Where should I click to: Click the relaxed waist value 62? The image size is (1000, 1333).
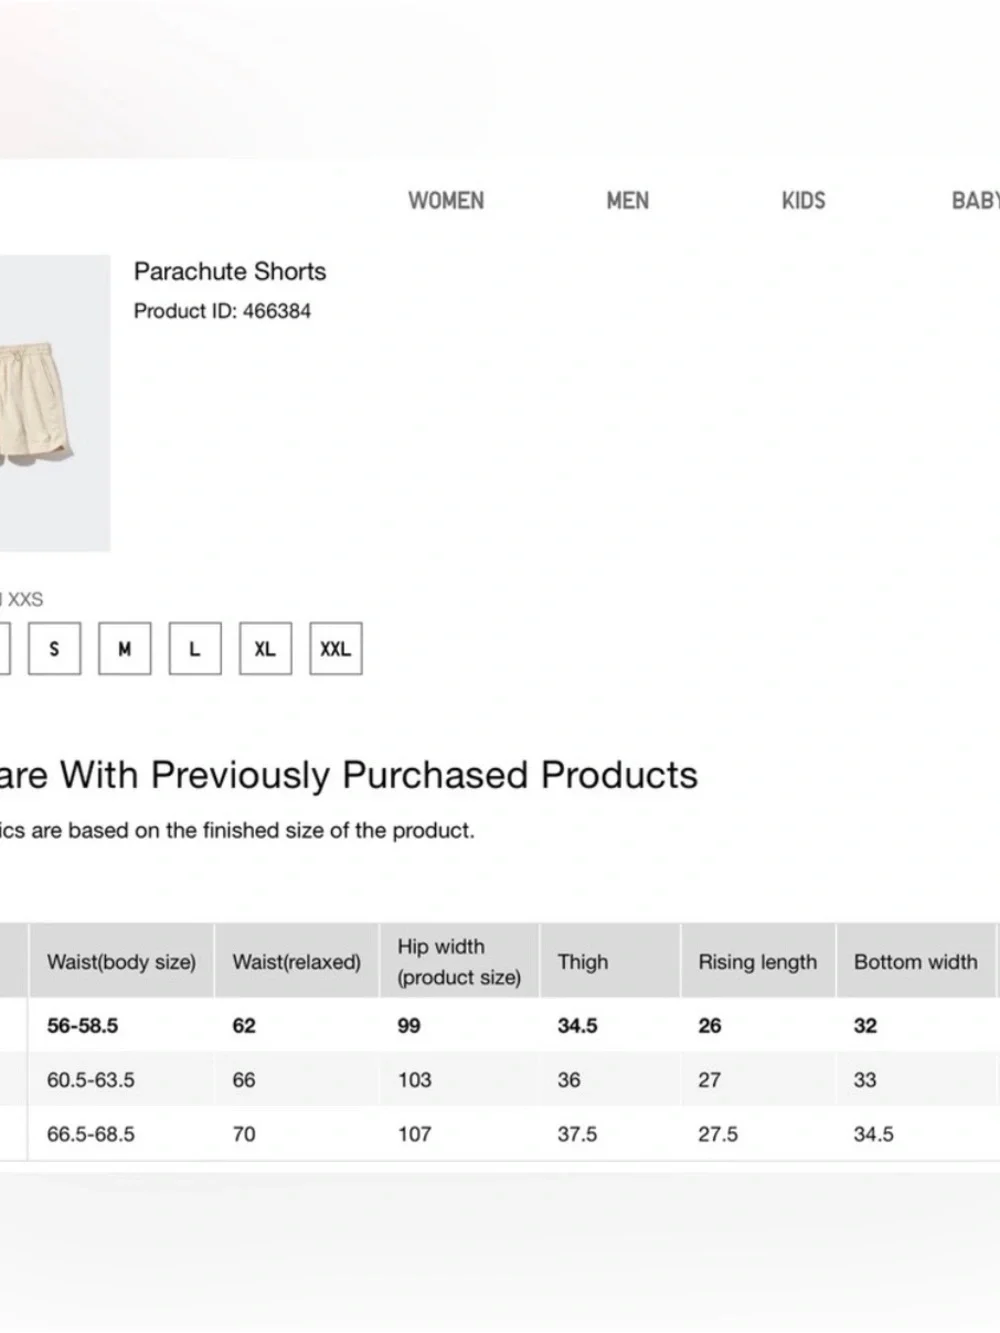[244, 1026]
